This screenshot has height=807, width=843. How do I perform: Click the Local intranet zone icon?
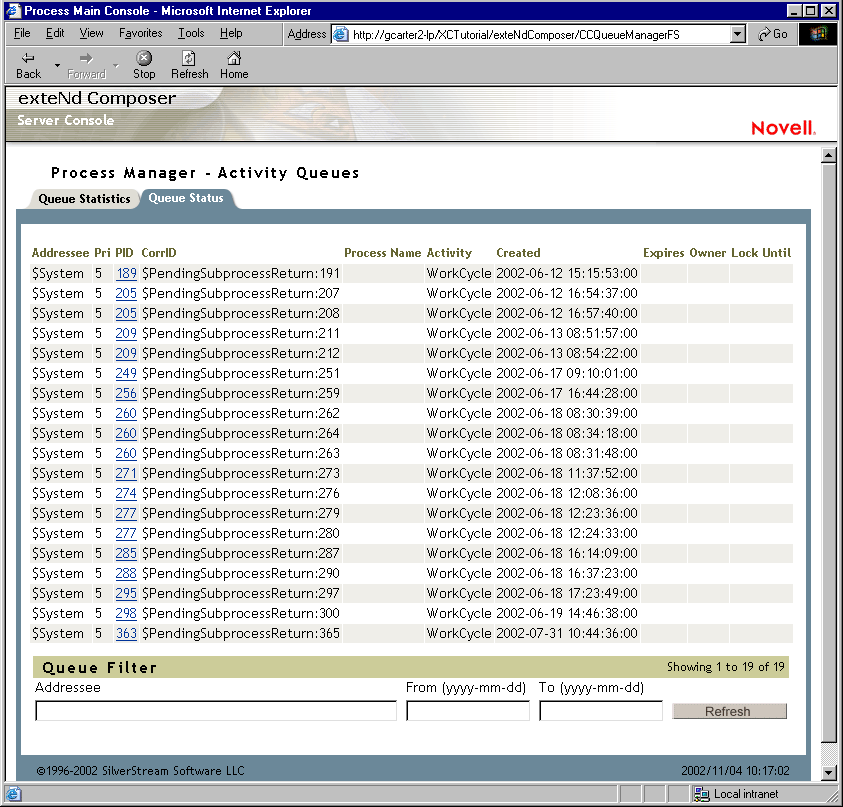coord(701,794)
